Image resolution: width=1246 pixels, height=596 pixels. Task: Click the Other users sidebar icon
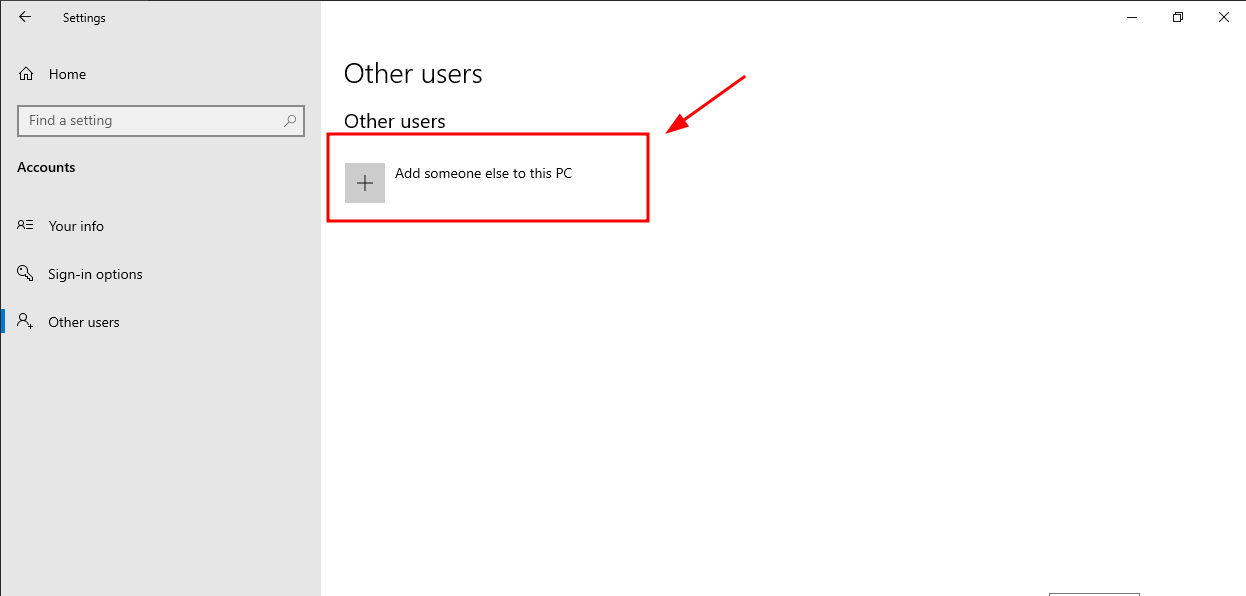[x=26, y=322]
